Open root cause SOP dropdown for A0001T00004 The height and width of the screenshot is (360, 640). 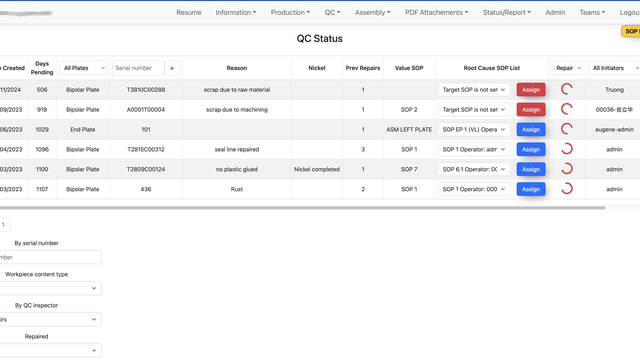(474, 110)
